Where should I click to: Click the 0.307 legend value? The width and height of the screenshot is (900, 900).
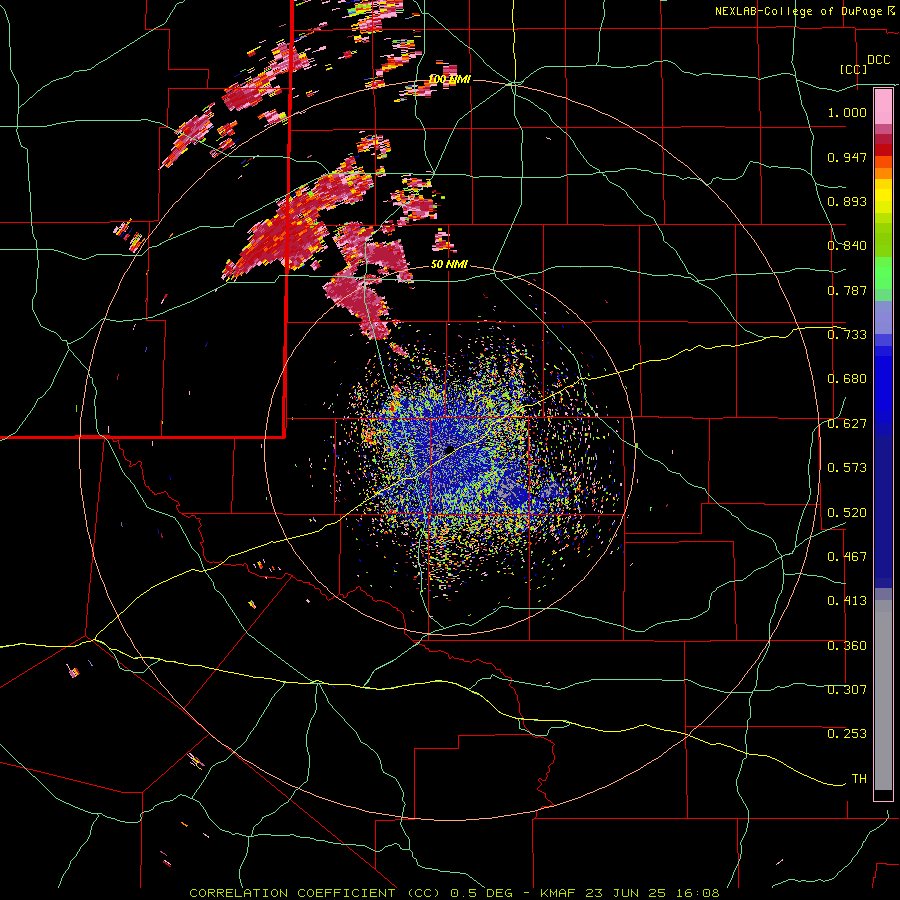click(x=847, y=689)
